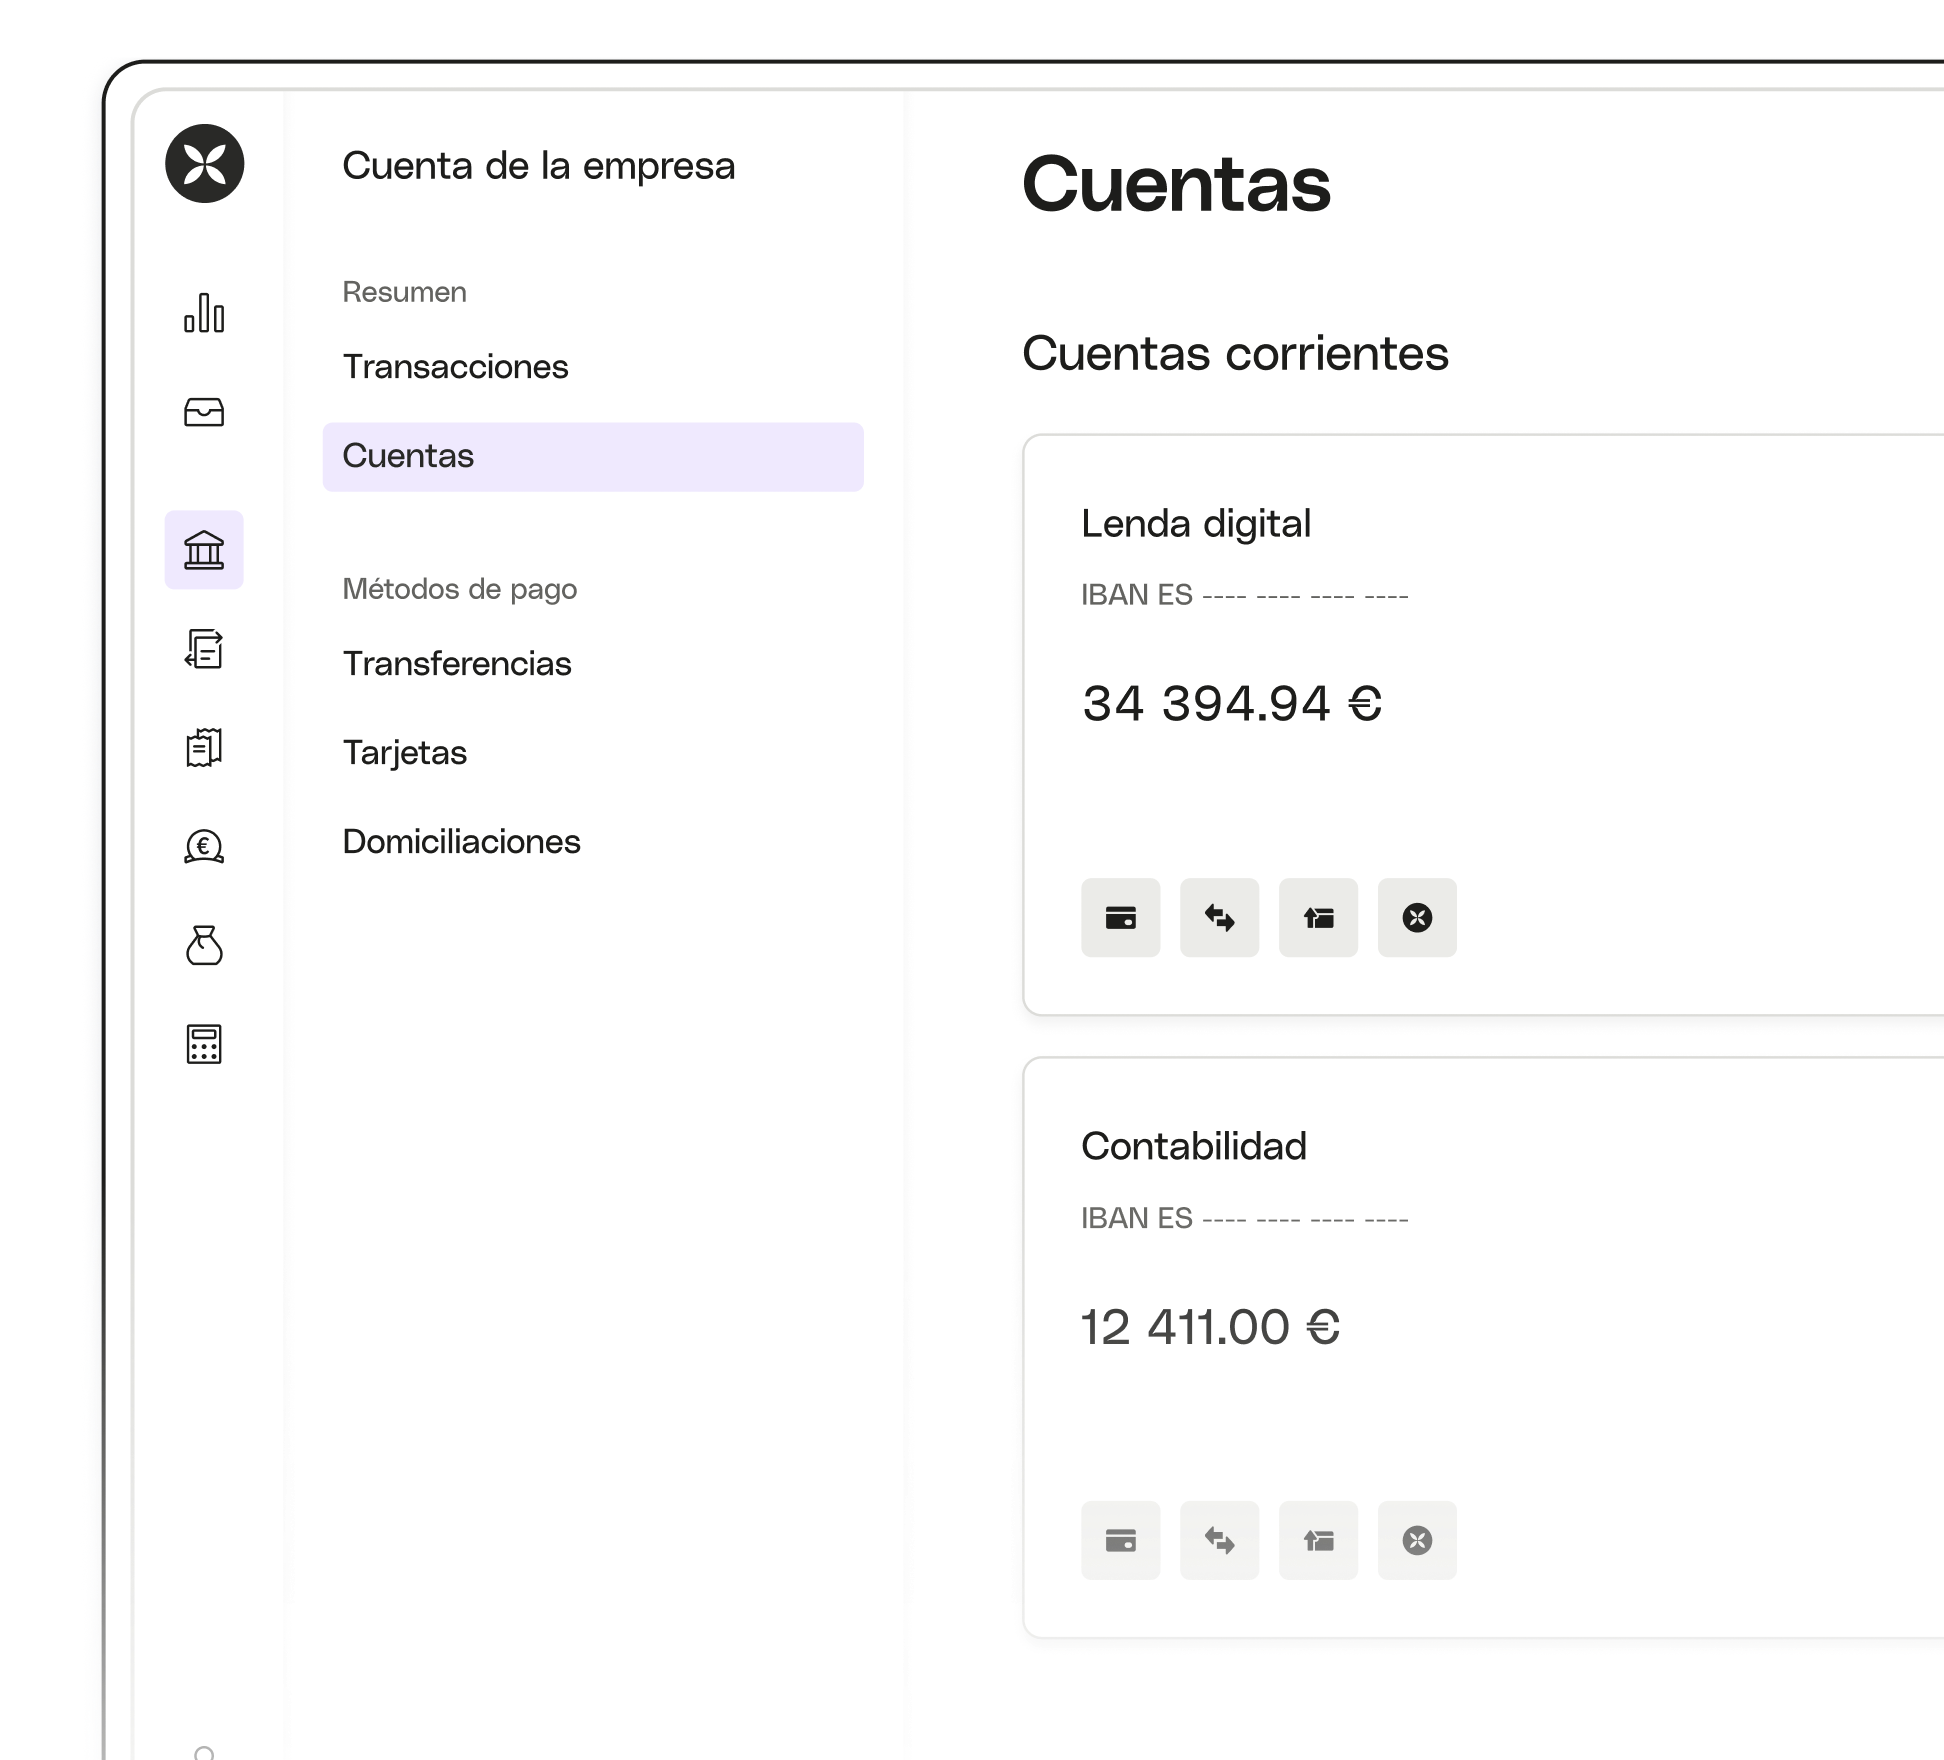Click the app logo at top of sidebar
The height and width of the screenshot is (1760, 1944).
[205, 163]
